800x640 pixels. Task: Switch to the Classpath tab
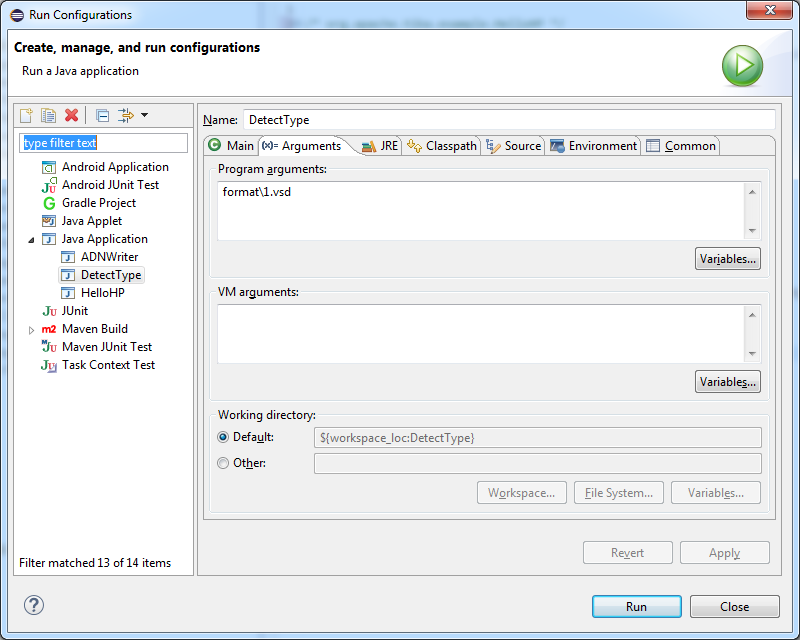tap(442, 146)
